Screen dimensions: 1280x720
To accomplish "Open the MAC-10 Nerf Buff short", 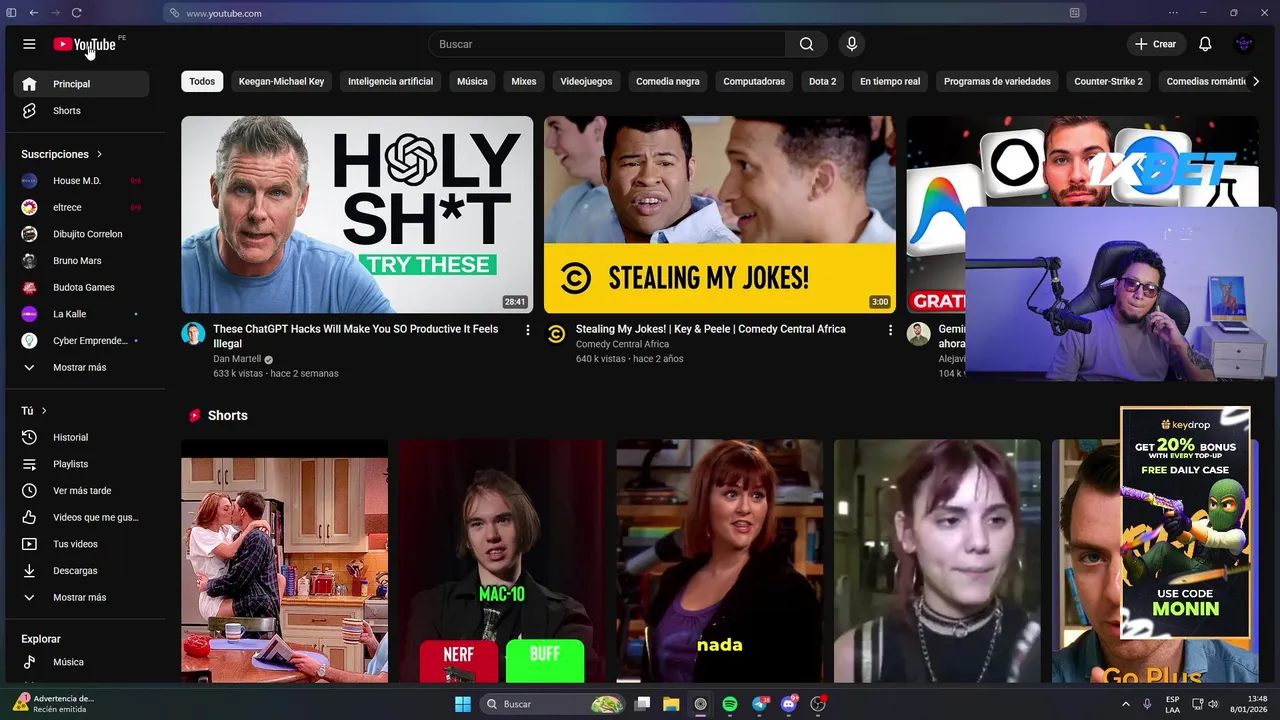I will (x=502, y=561).
